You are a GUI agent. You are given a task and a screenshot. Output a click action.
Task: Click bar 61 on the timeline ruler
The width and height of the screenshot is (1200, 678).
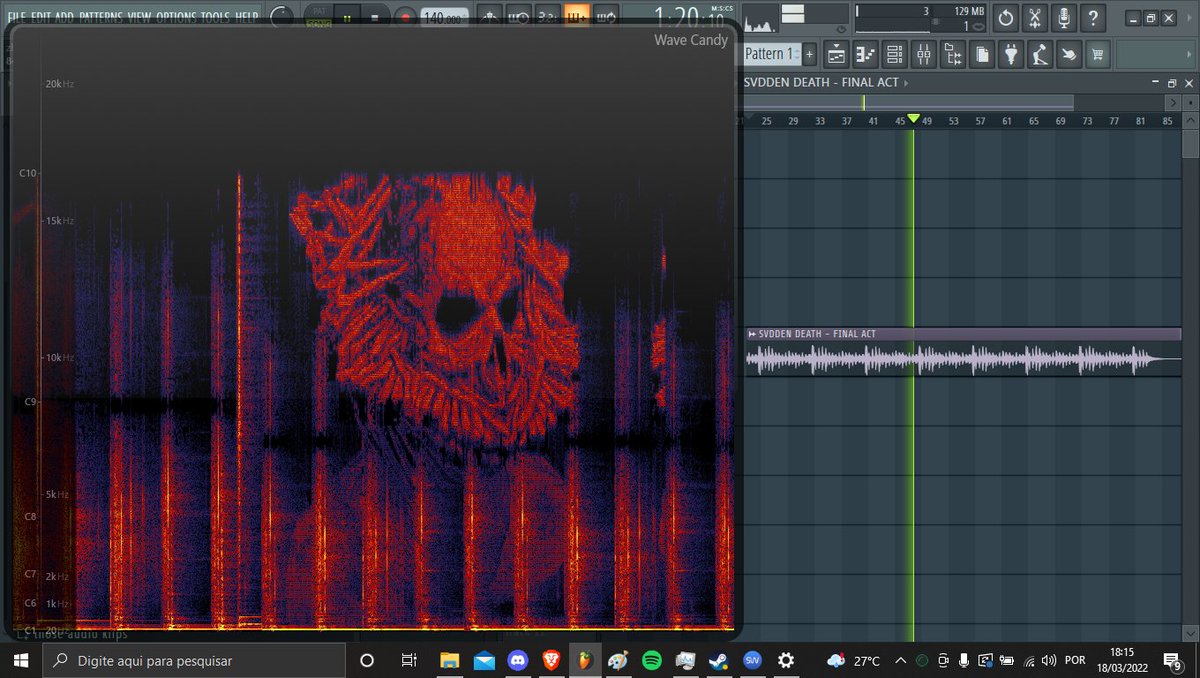click(x=1008, y=121)
